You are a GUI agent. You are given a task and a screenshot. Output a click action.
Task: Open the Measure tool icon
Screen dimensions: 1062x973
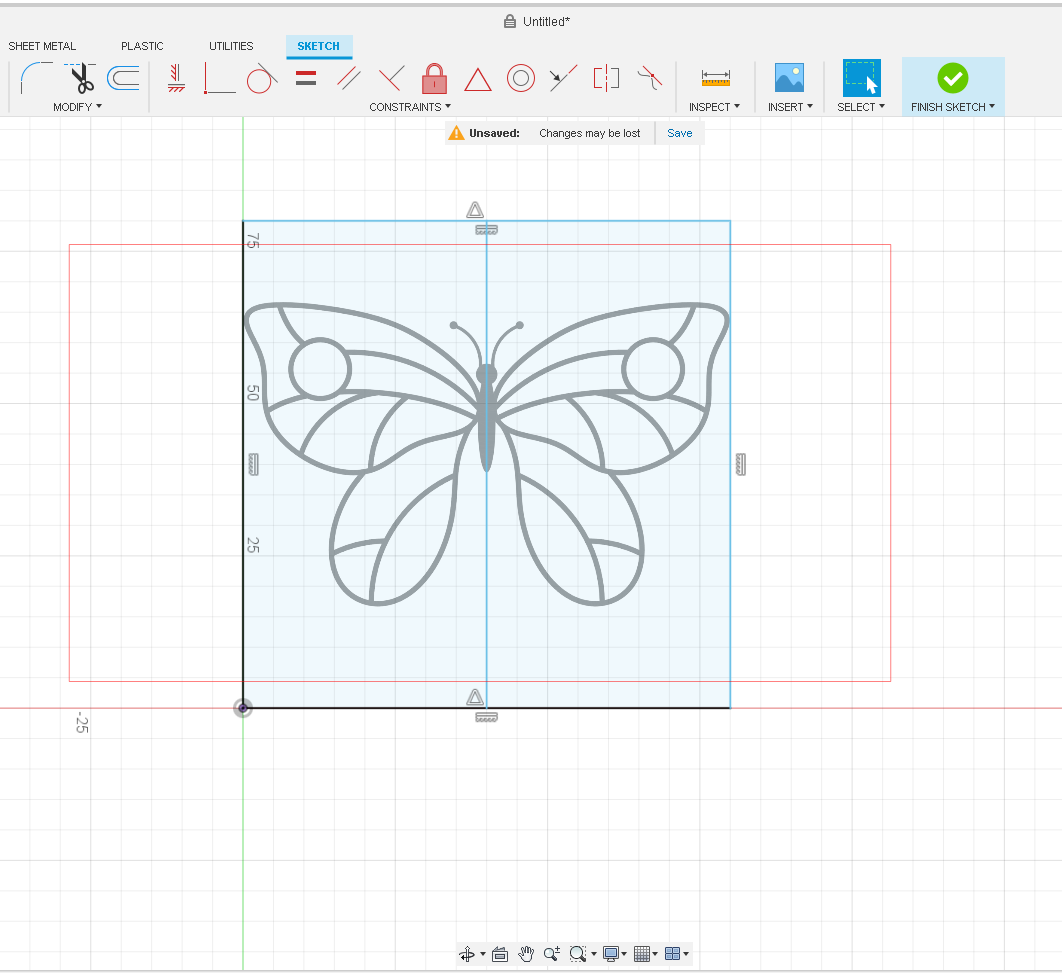point(716,79)
